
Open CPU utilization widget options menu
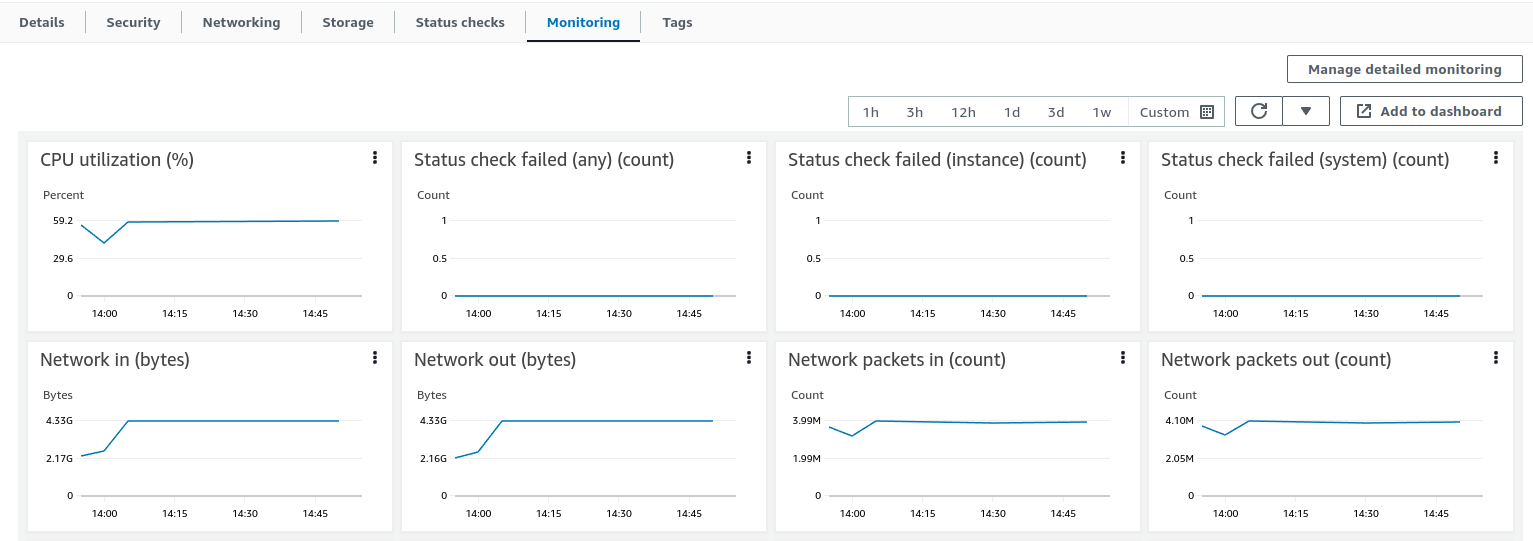[x=375, y=158]
